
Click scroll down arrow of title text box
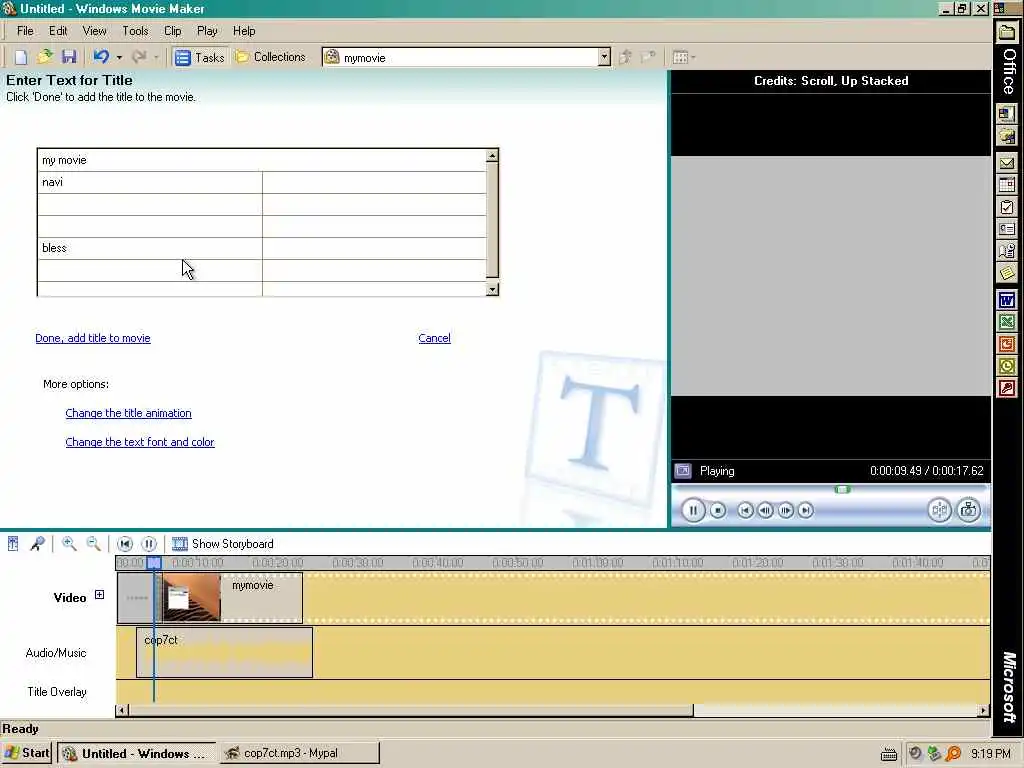coord(492,289)
